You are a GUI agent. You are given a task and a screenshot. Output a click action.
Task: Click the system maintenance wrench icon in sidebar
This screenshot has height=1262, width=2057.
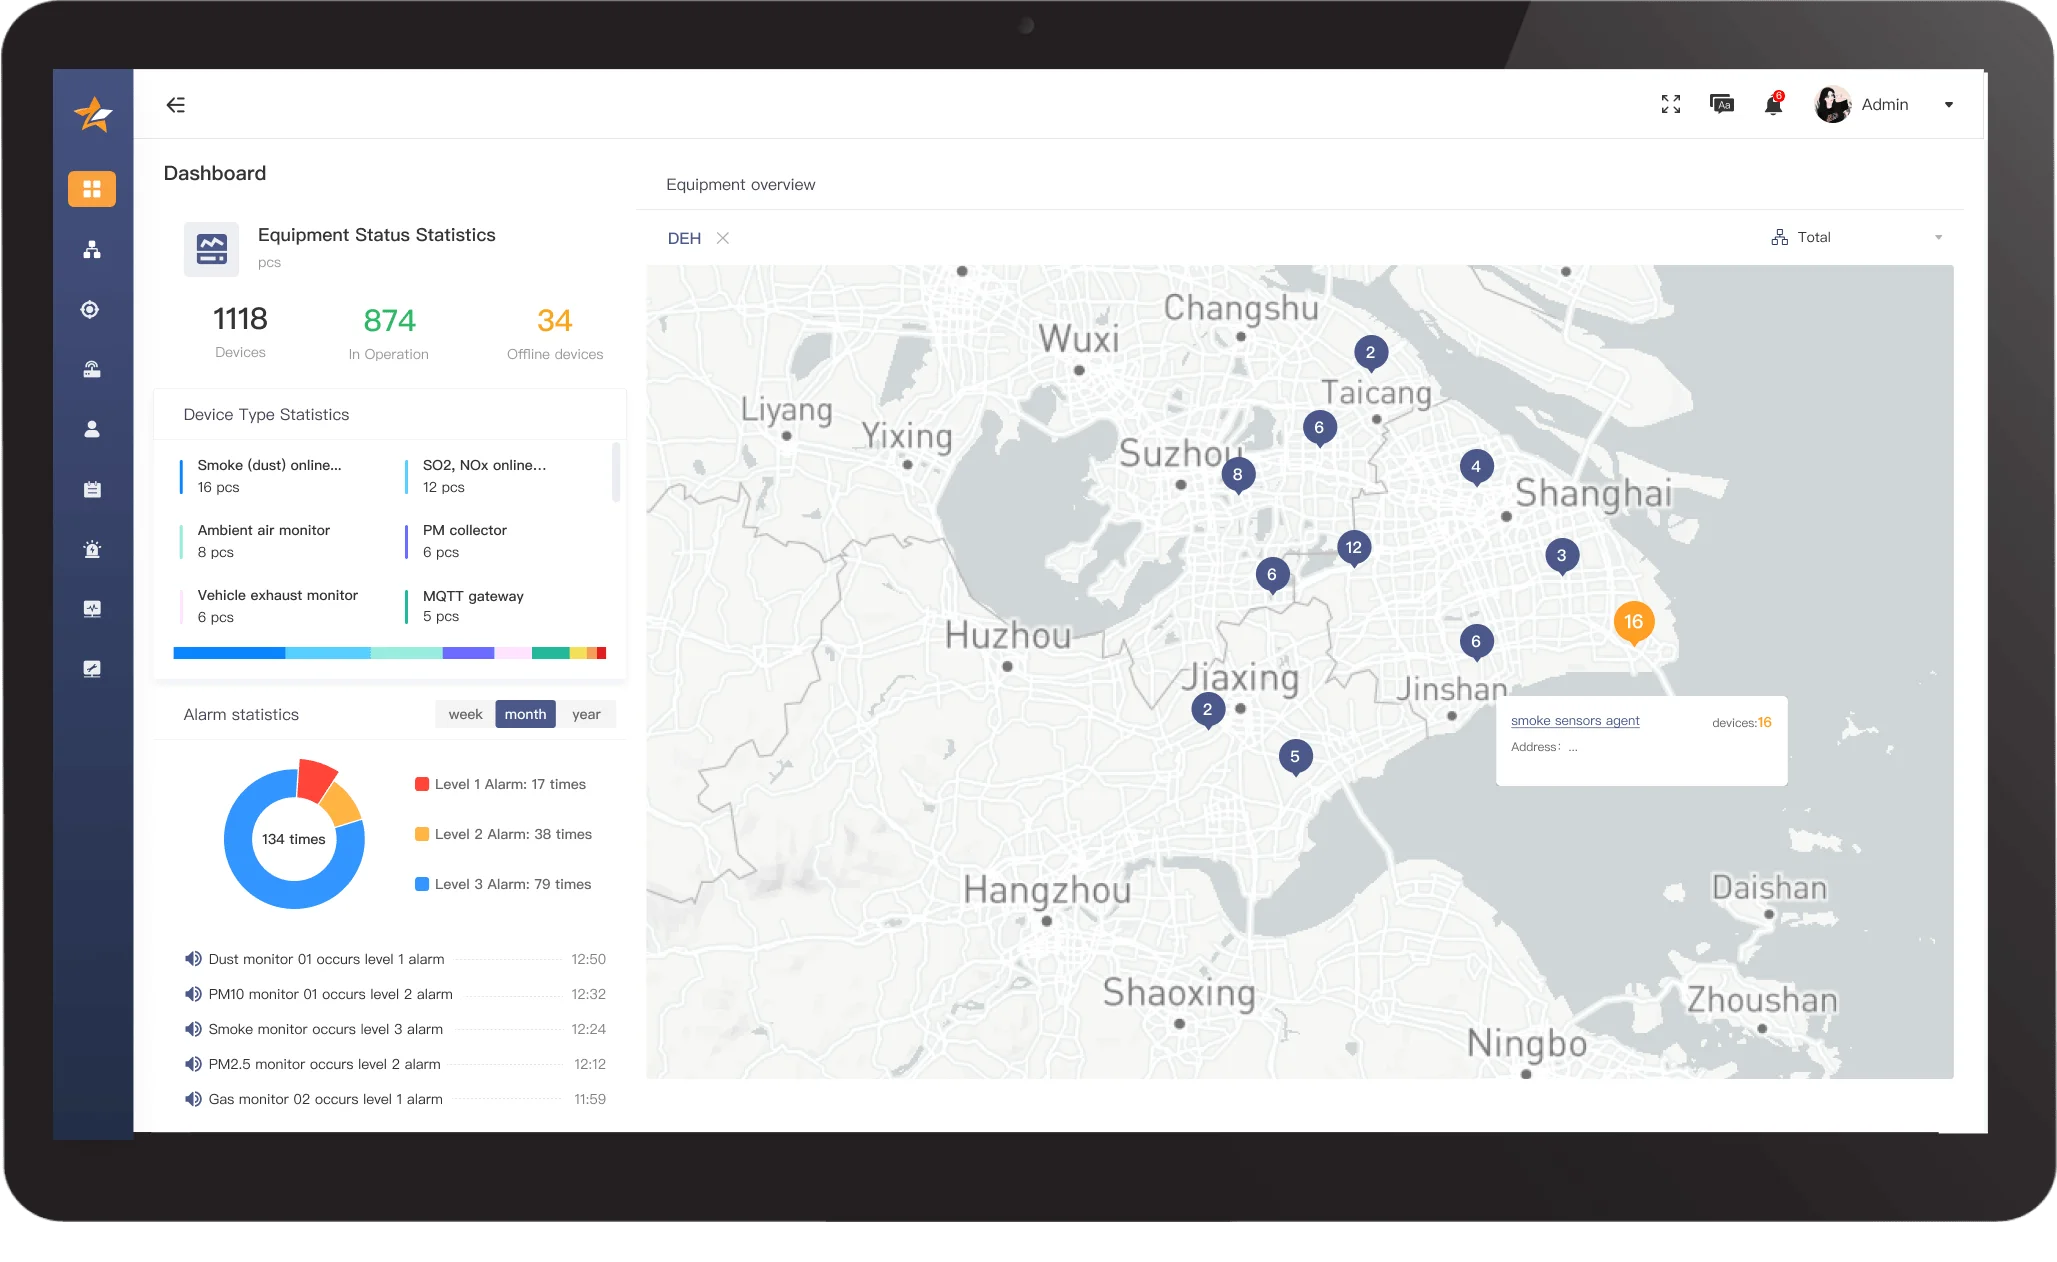click(x=92, y=668)
